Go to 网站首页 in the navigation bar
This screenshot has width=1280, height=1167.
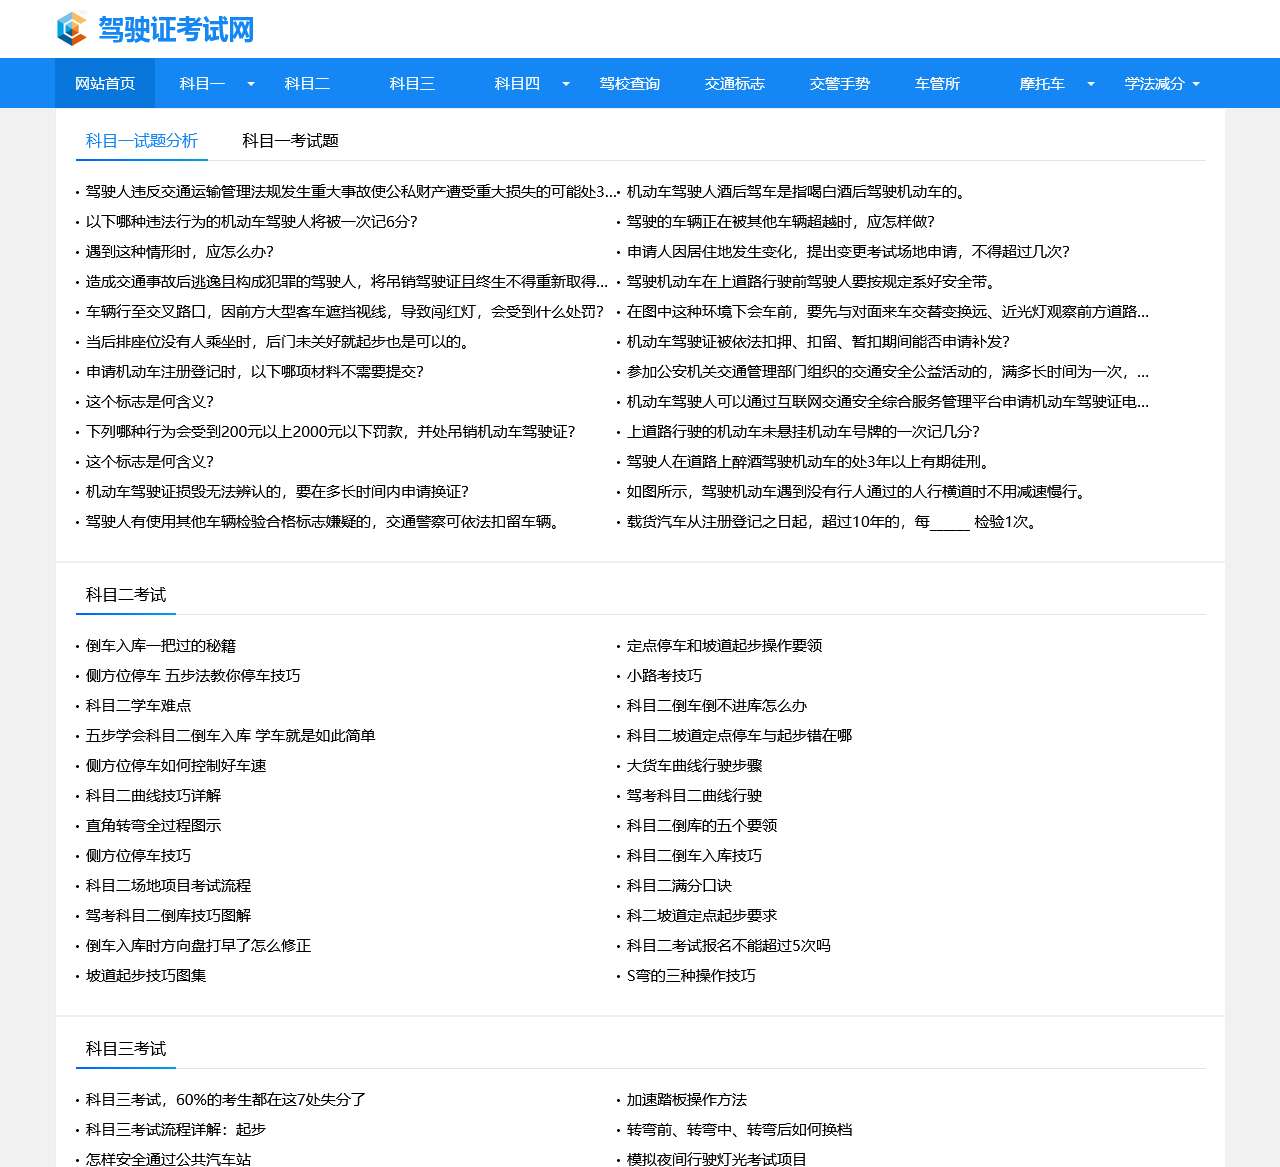point(105,84)
